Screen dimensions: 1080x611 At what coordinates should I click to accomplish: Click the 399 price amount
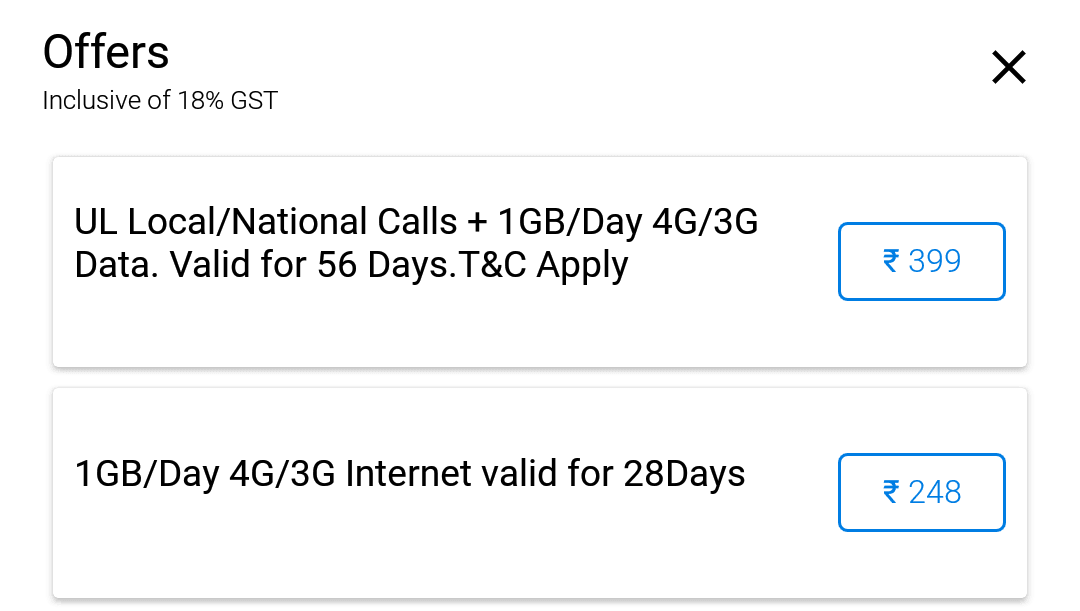[935, 262]
